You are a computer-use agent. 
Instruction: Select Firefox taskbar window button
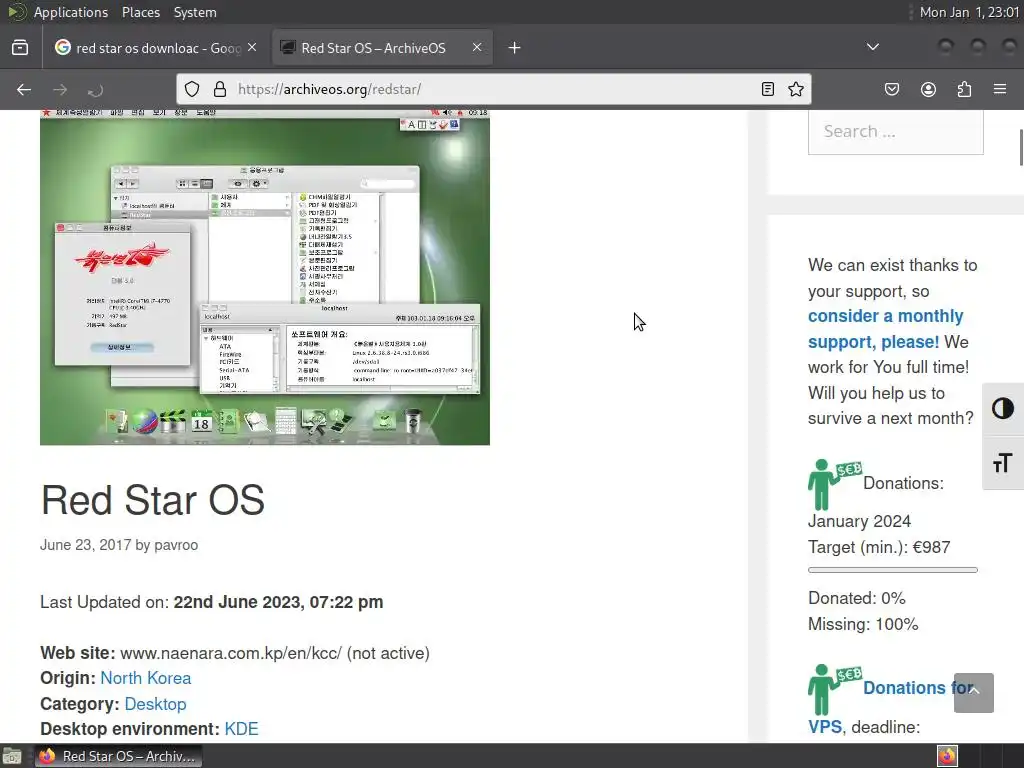pos(118,756)
